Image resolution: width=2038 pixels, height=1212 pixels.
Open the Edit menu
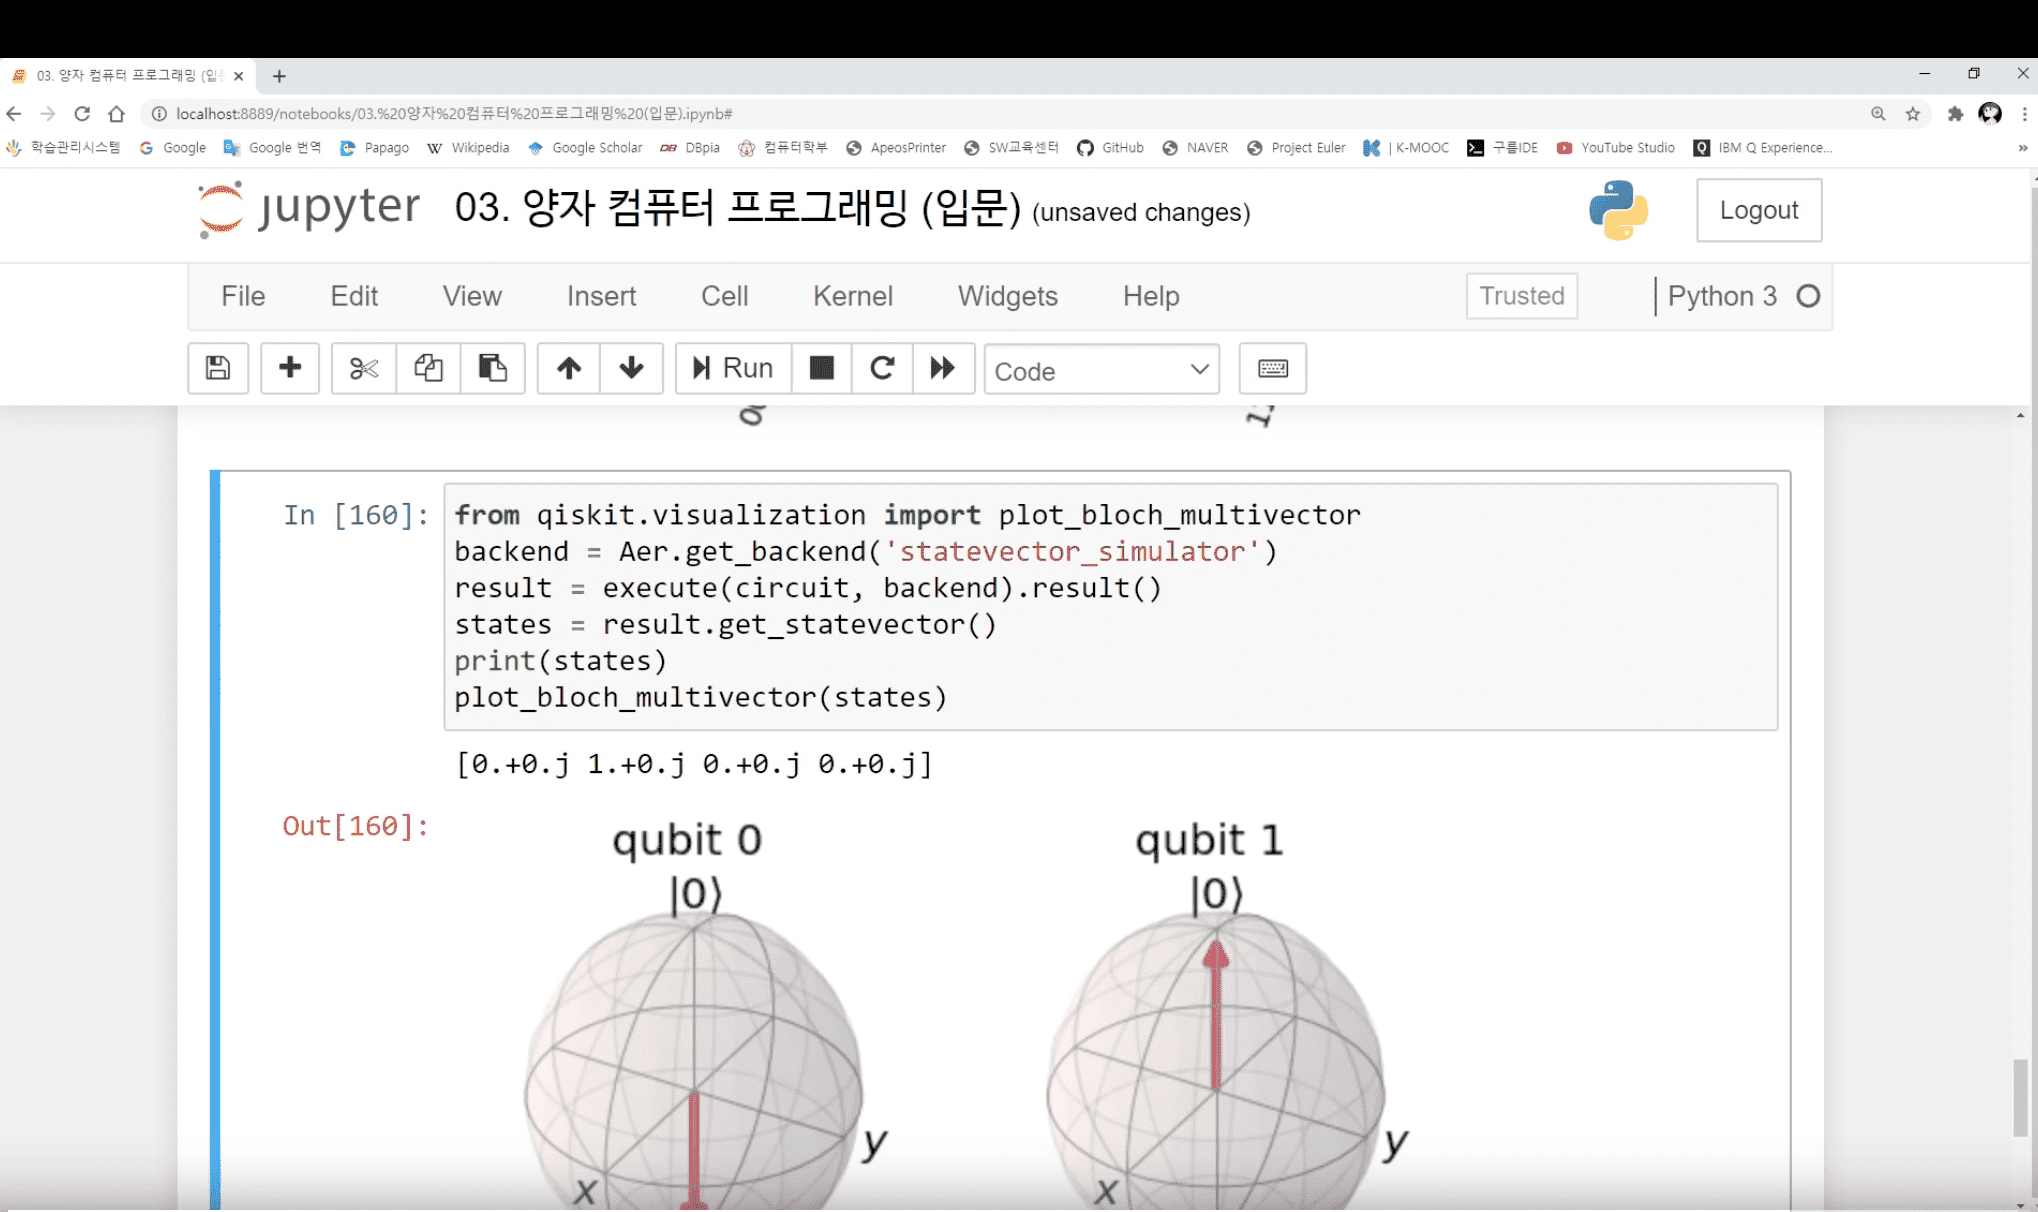(x=354, y=296)
